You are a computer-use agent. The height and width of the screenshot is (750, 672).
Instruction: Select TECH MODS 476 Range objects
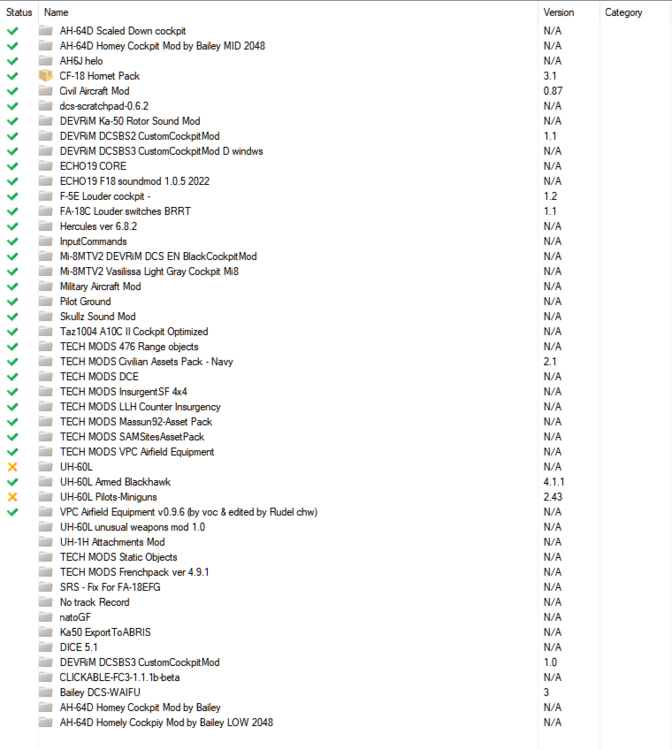(129, 347)
